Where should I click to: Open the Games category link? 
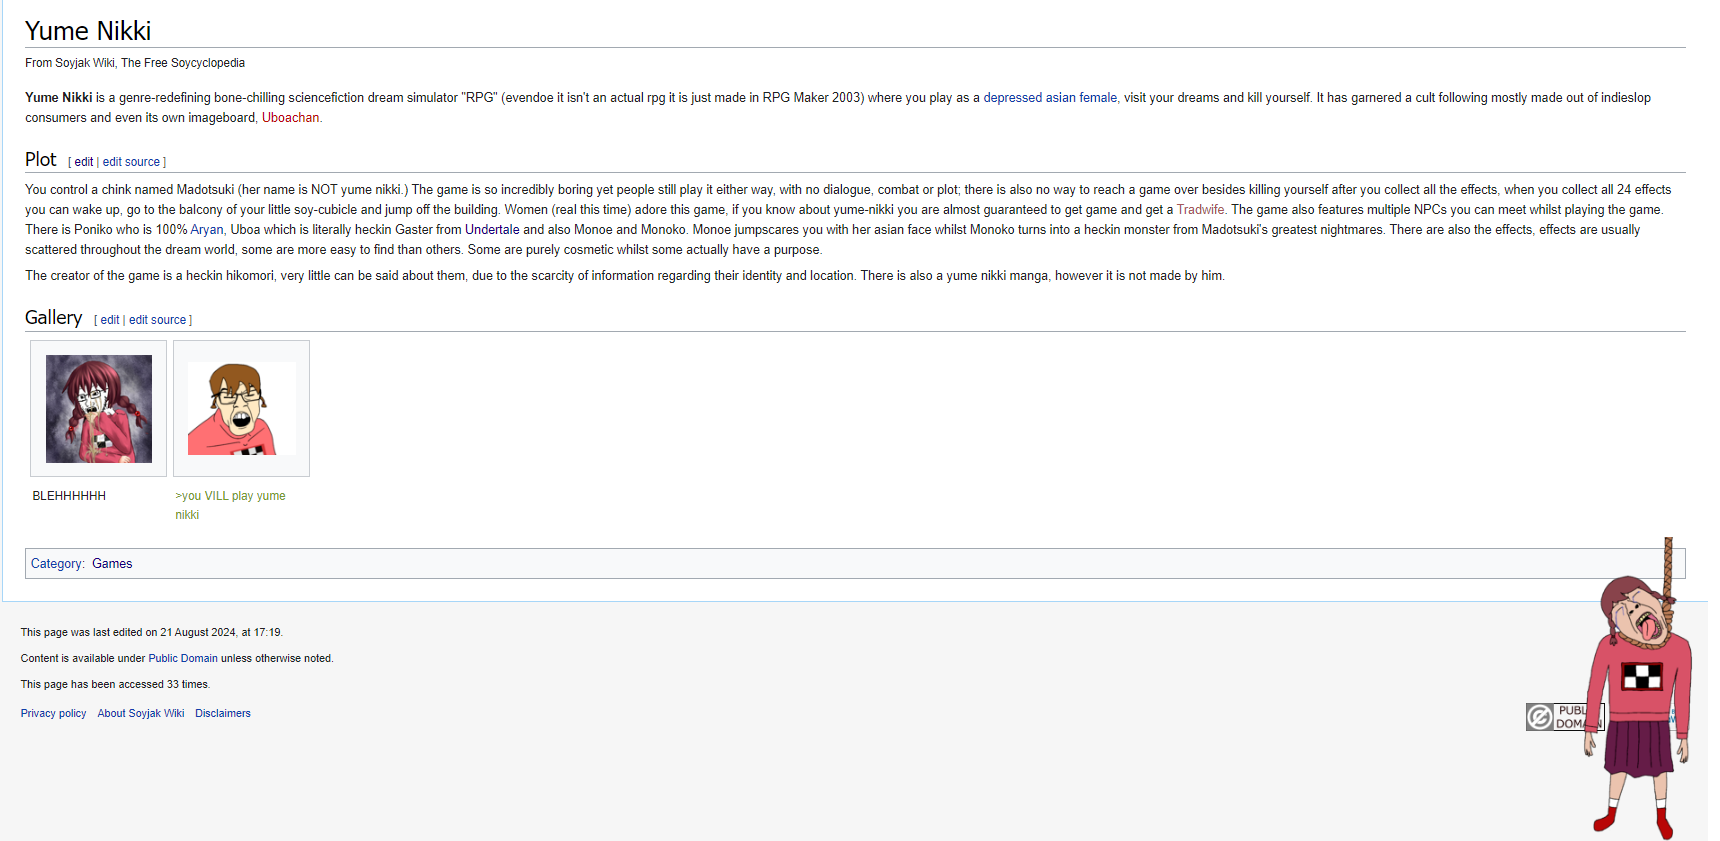112,564
